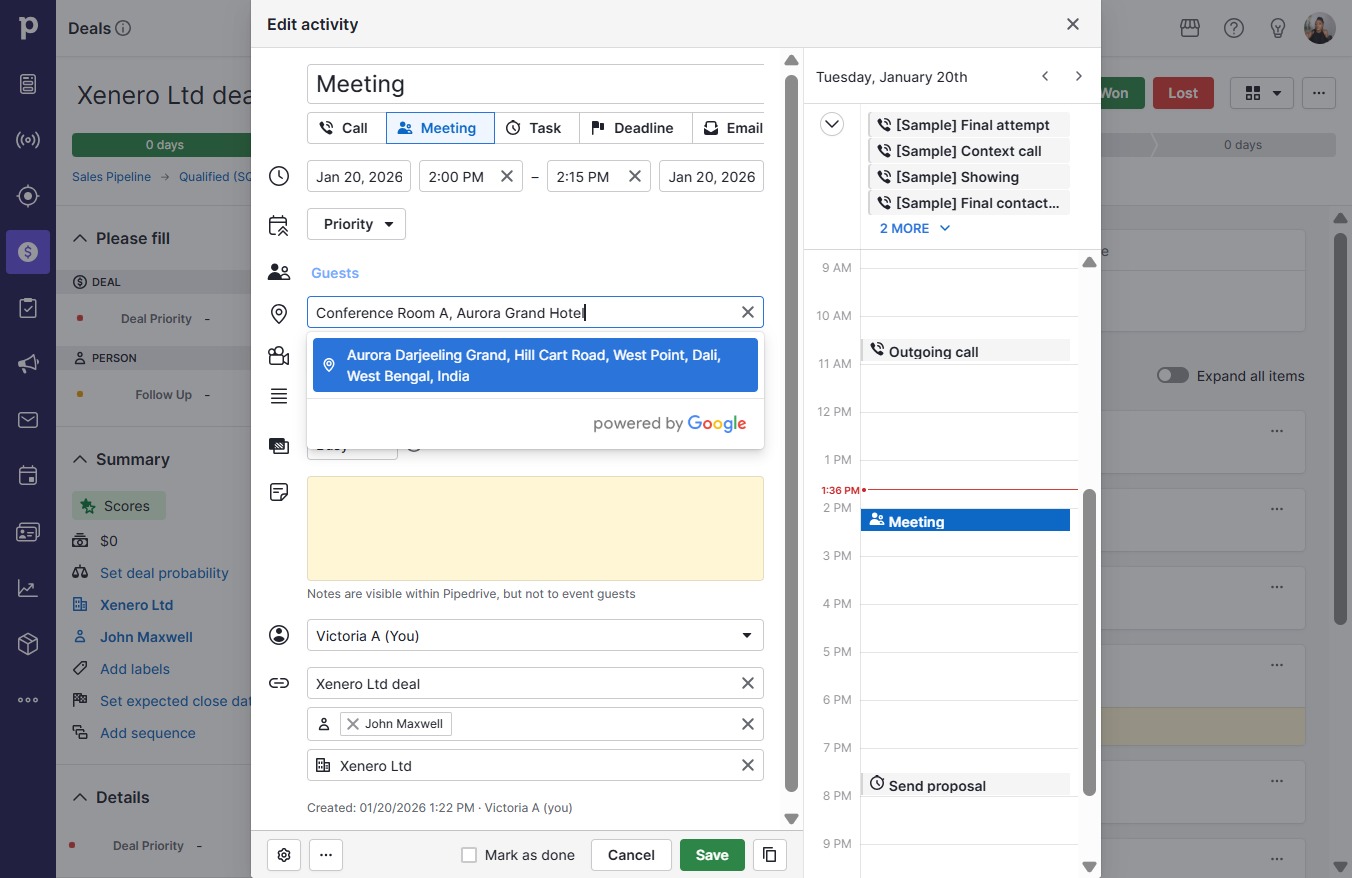
Task: Open the view switcher dropdown
Action: click(1262, 93)
